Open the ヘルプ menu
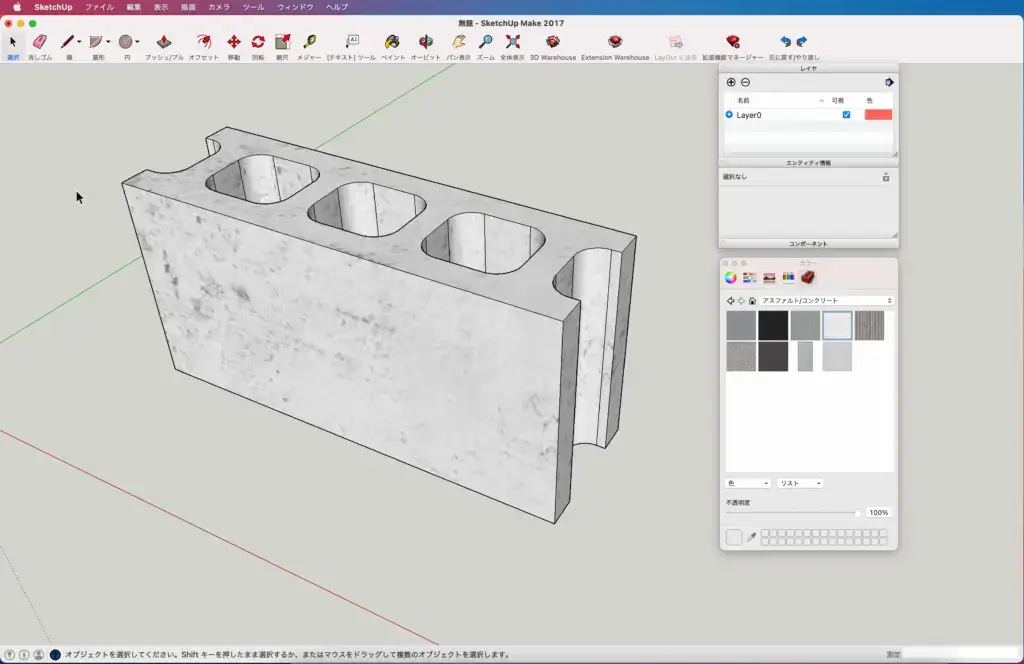 pos(337,7)
